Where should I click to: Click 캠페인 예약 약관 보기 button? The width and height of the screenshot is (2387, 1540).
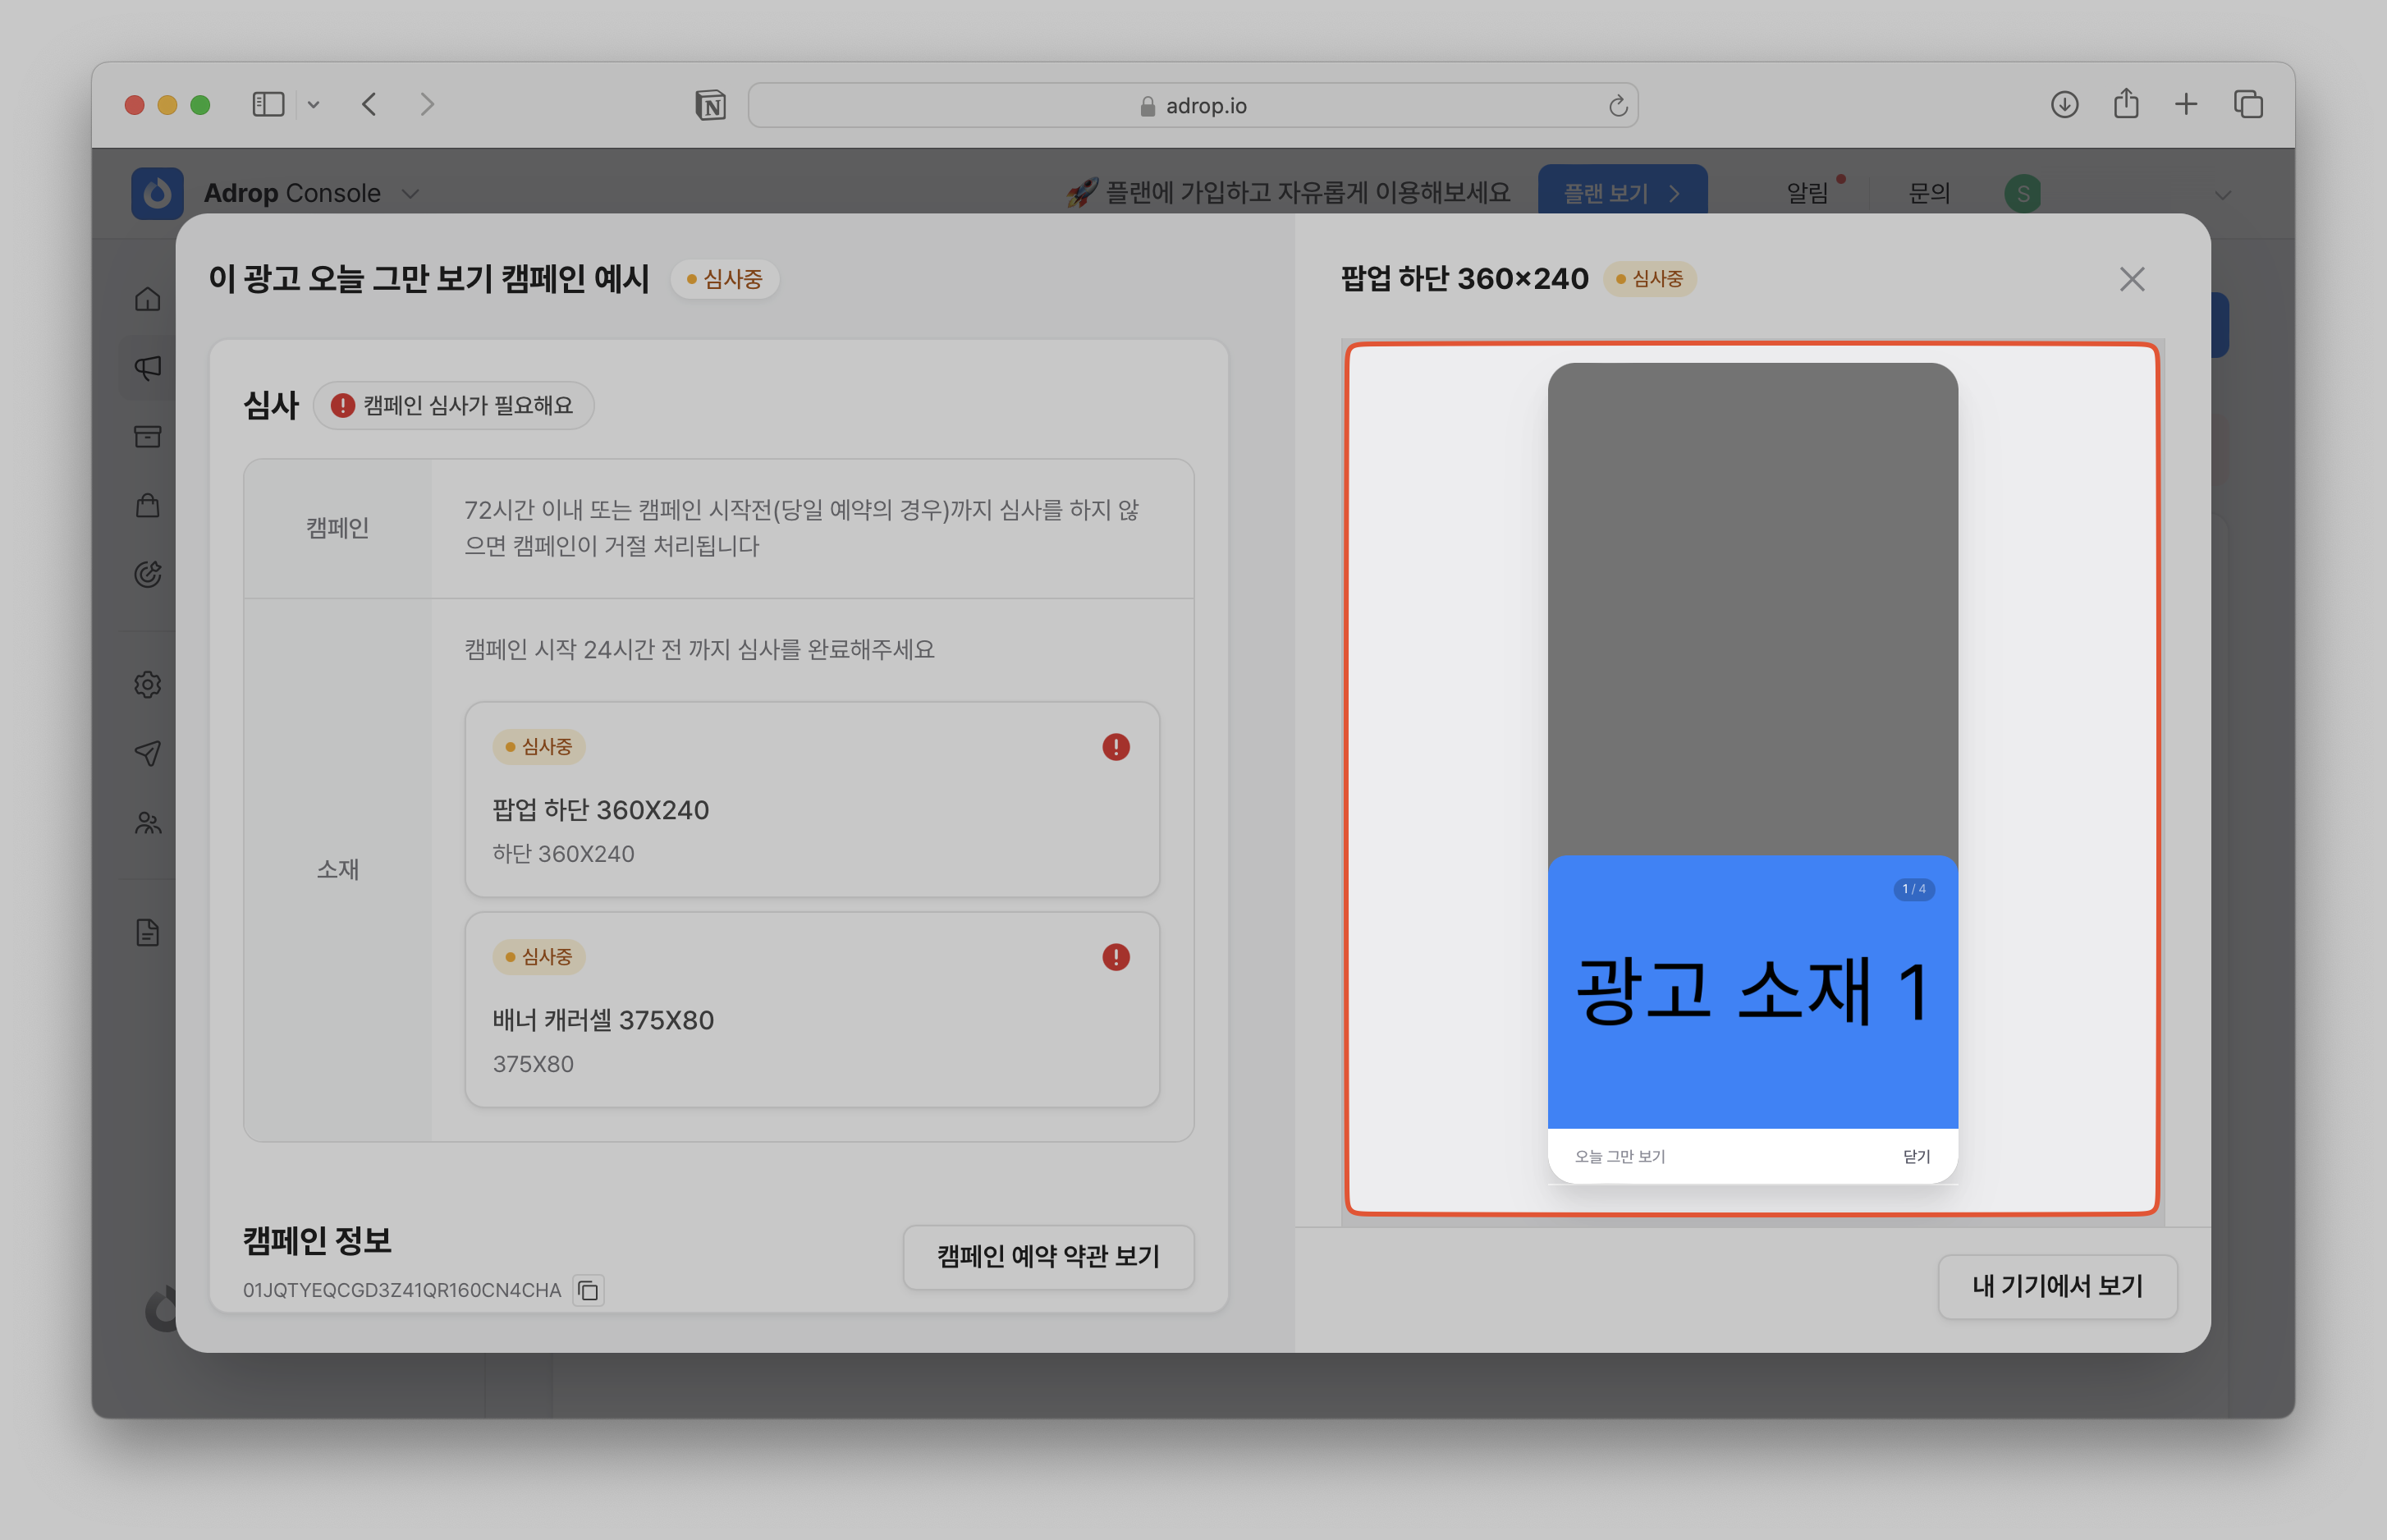pos(1048,1257)
